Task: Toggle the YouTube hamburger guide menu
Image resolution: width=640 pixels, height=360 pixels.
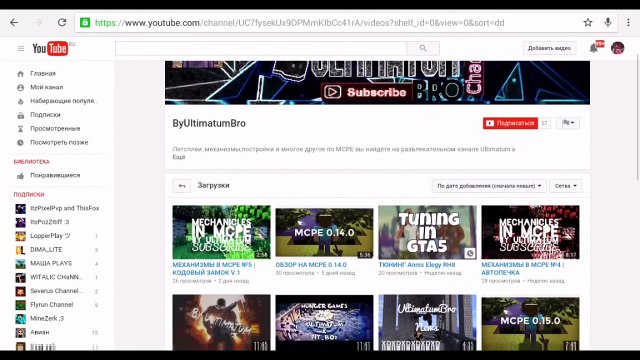Action: pos(21,49)
